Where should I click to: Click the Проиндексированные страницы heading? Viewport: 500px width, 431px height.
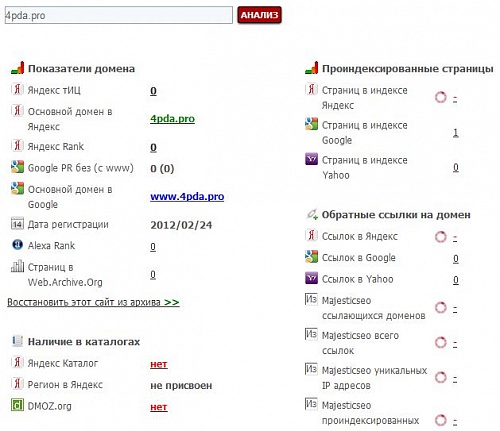click(408, 69)
